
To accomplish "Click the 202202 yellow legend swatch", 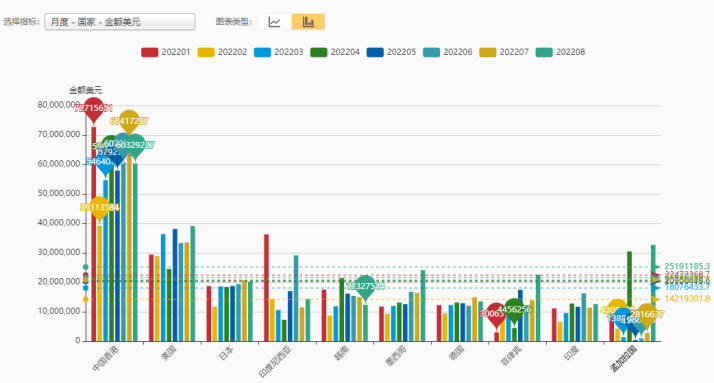I will pos(206,52).
